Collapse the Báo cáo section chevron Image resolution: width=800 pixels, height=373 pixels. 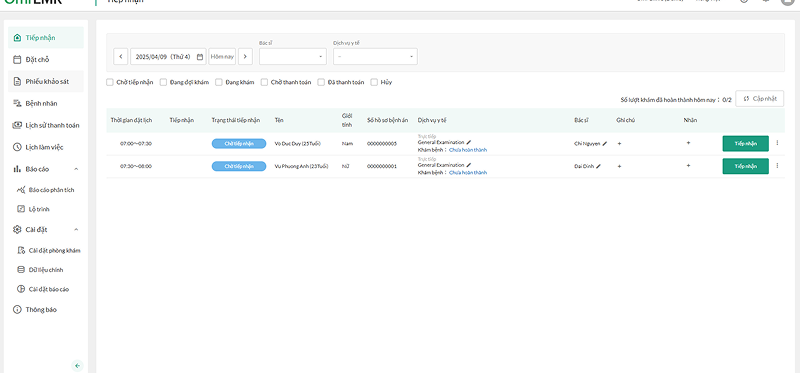76,169
